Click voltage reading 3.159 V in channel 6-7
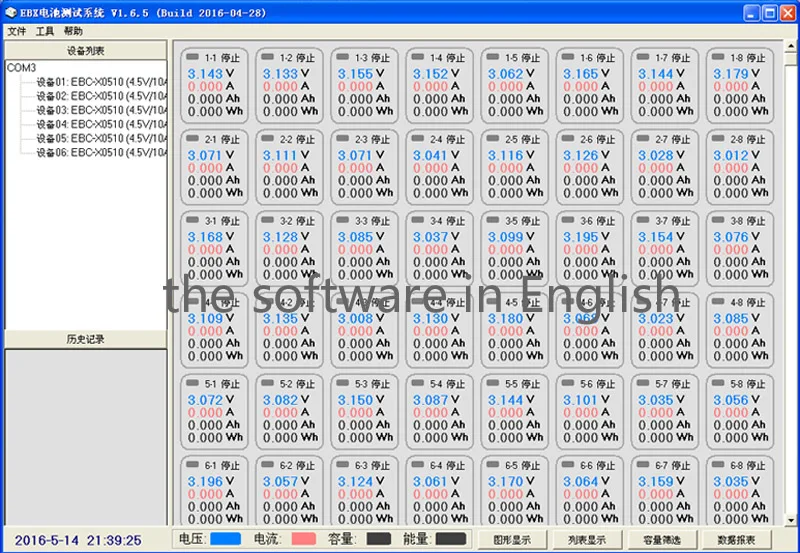 tap(661, 481)
